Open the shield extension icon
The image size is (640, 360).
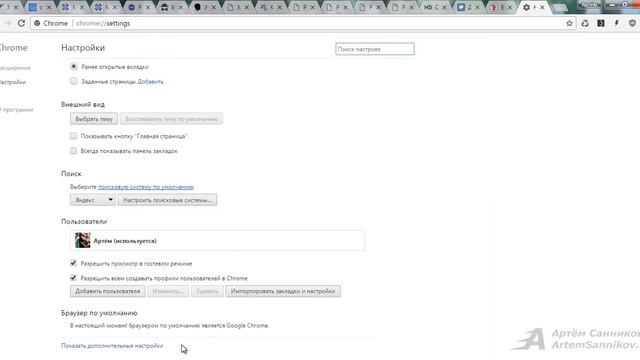632,23
